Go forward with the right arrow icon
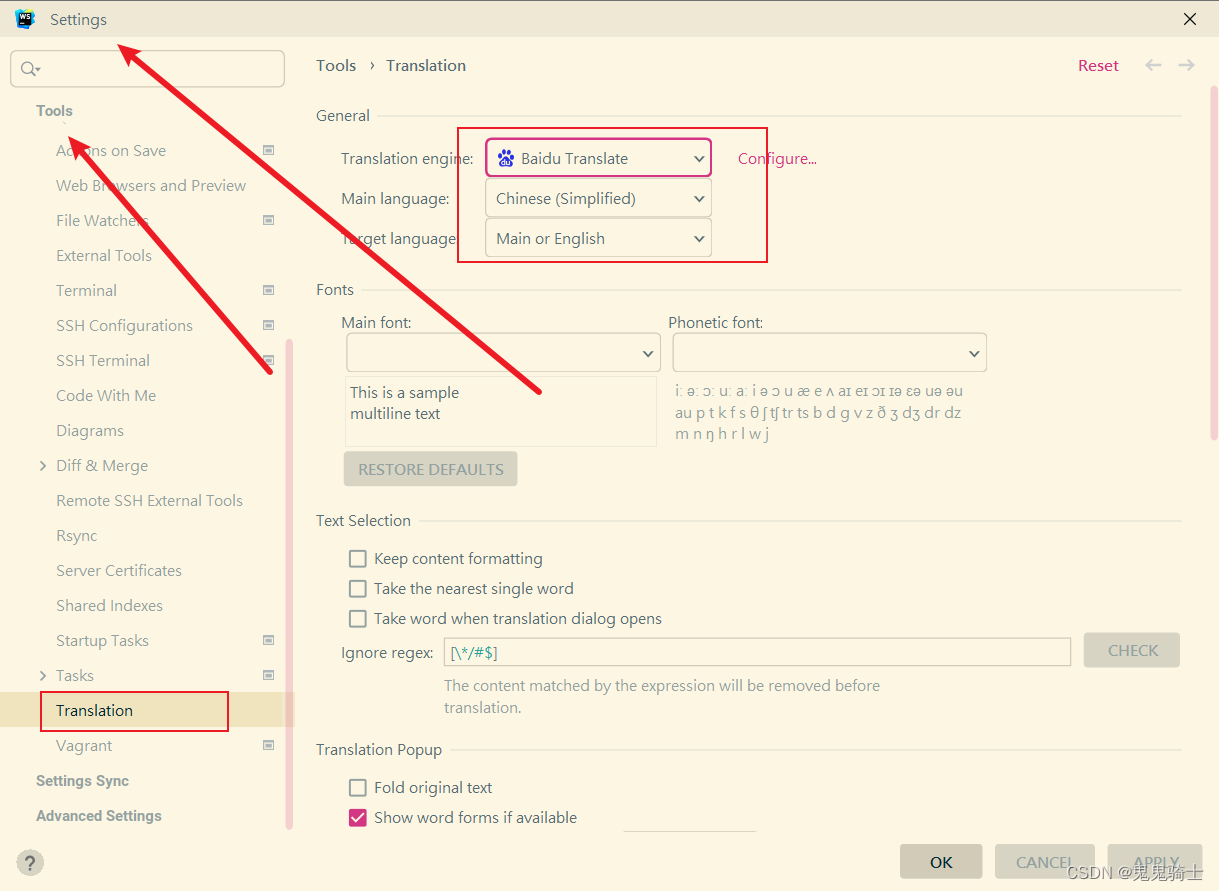Screen dimensions: 1219x891 click(x=1186, y=65)
